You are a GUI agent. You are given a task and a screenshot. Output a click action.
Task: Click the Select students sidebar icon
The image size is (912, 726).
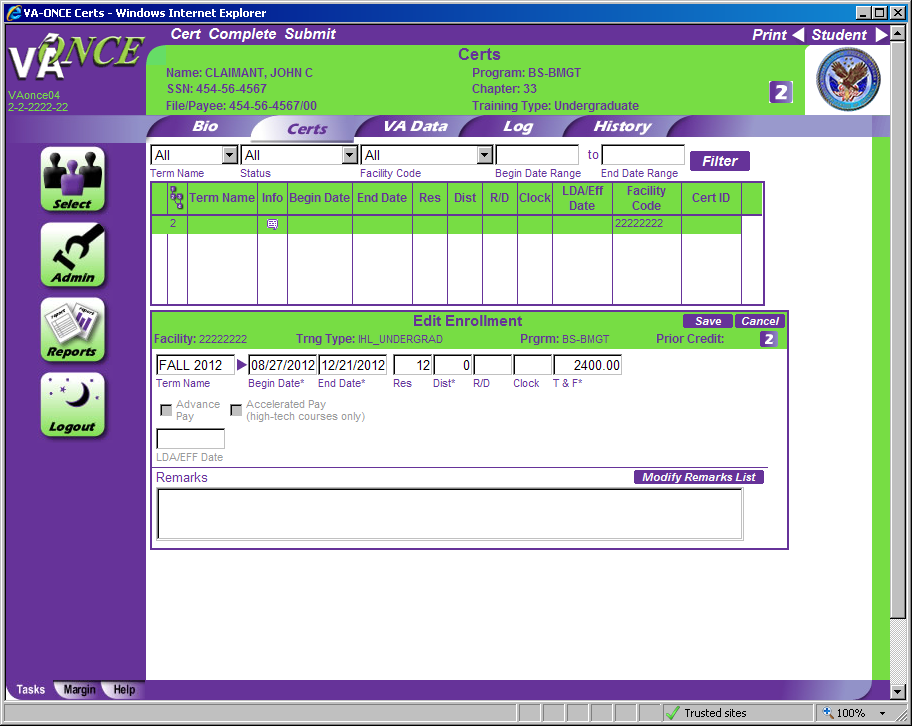tap(73, 179)
